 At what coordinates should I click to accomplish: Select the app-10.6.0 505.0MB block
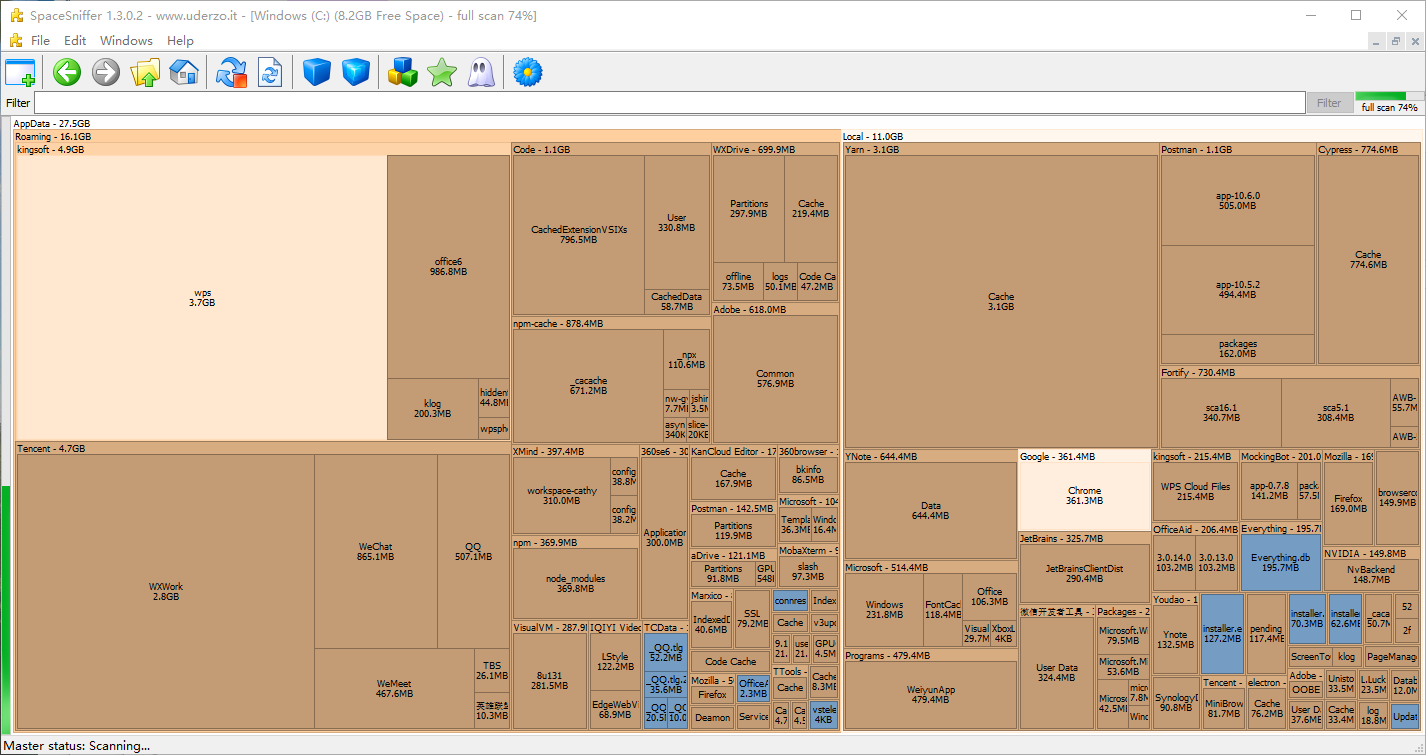(x=1238, y=200)
